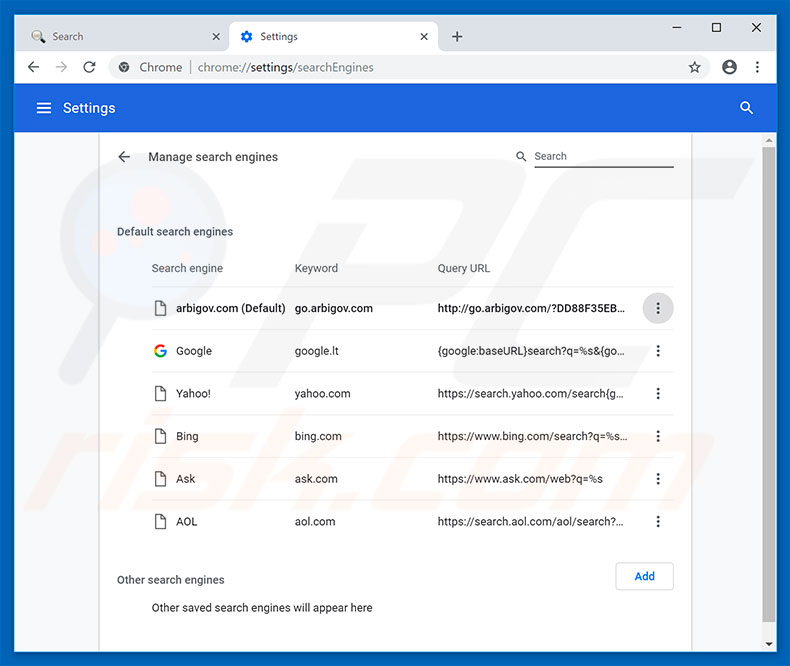Click the magnifier beside search engines field
Image resolution: width=790 pixels, height=666 pixels.
coord(521,156)
